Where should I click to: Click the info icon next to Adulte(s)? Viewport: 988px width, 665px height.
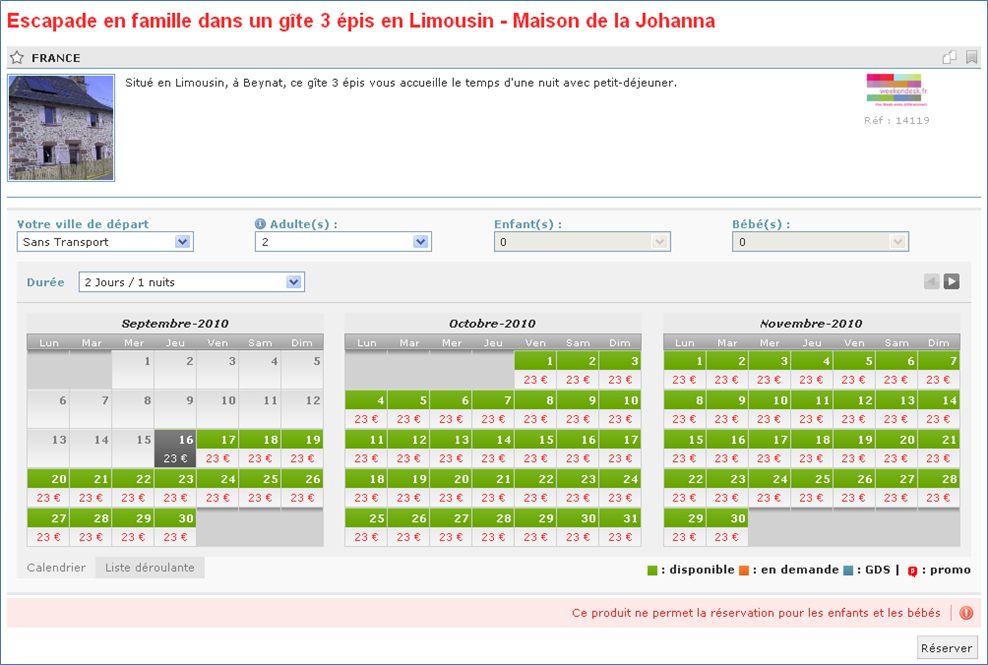point(260,225)
